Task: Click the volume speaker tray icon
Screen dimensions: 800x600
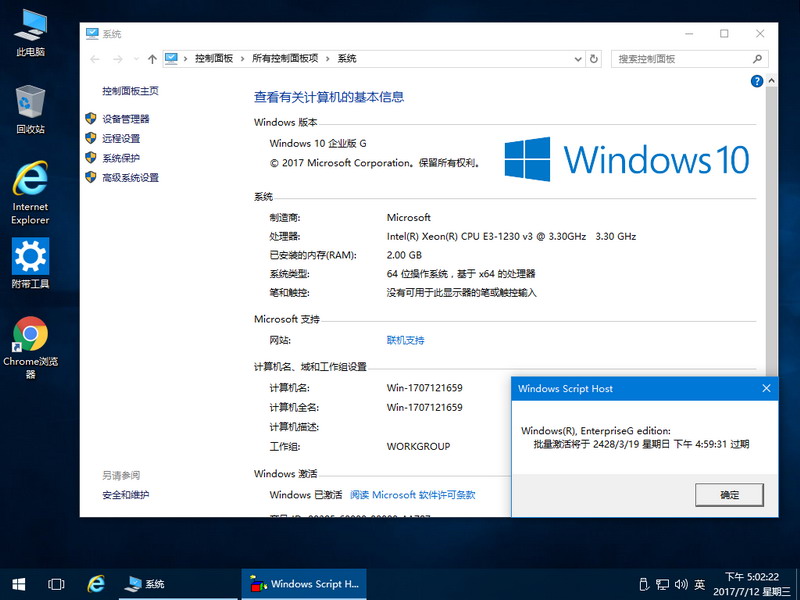Action: coord(681,584)
